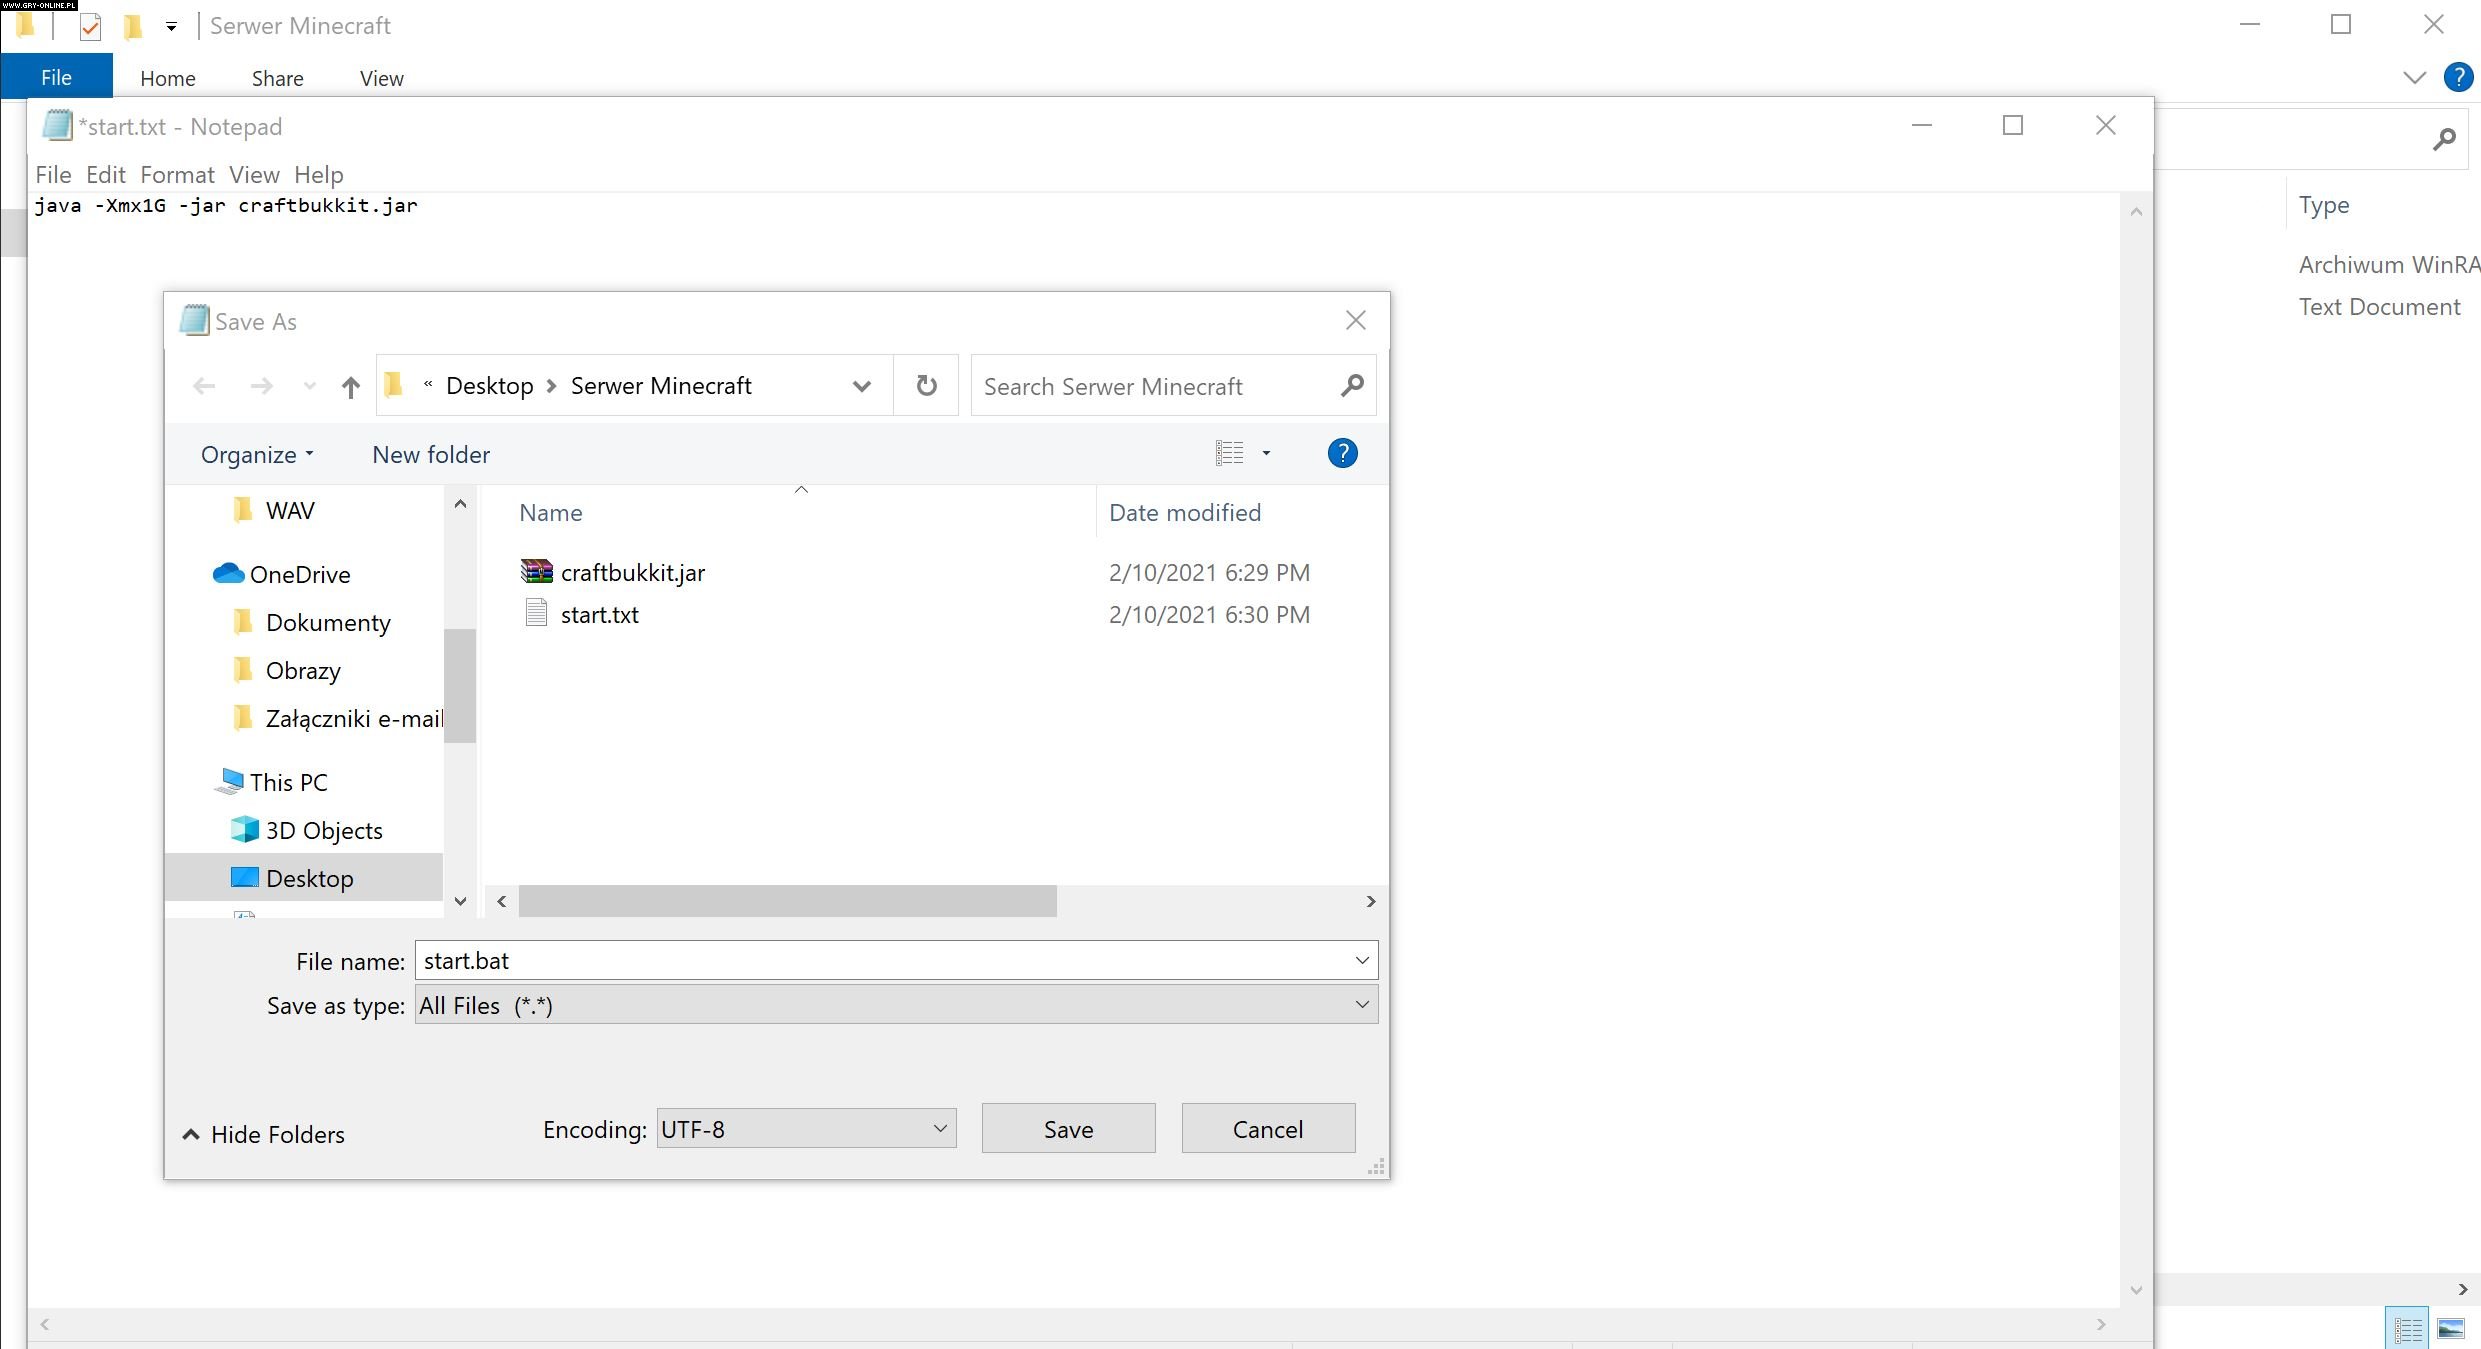The width and height of the screenshot is (2481, 1349).
Task: Click the Save As dialog help icon
Action: tap(1342, 454)
